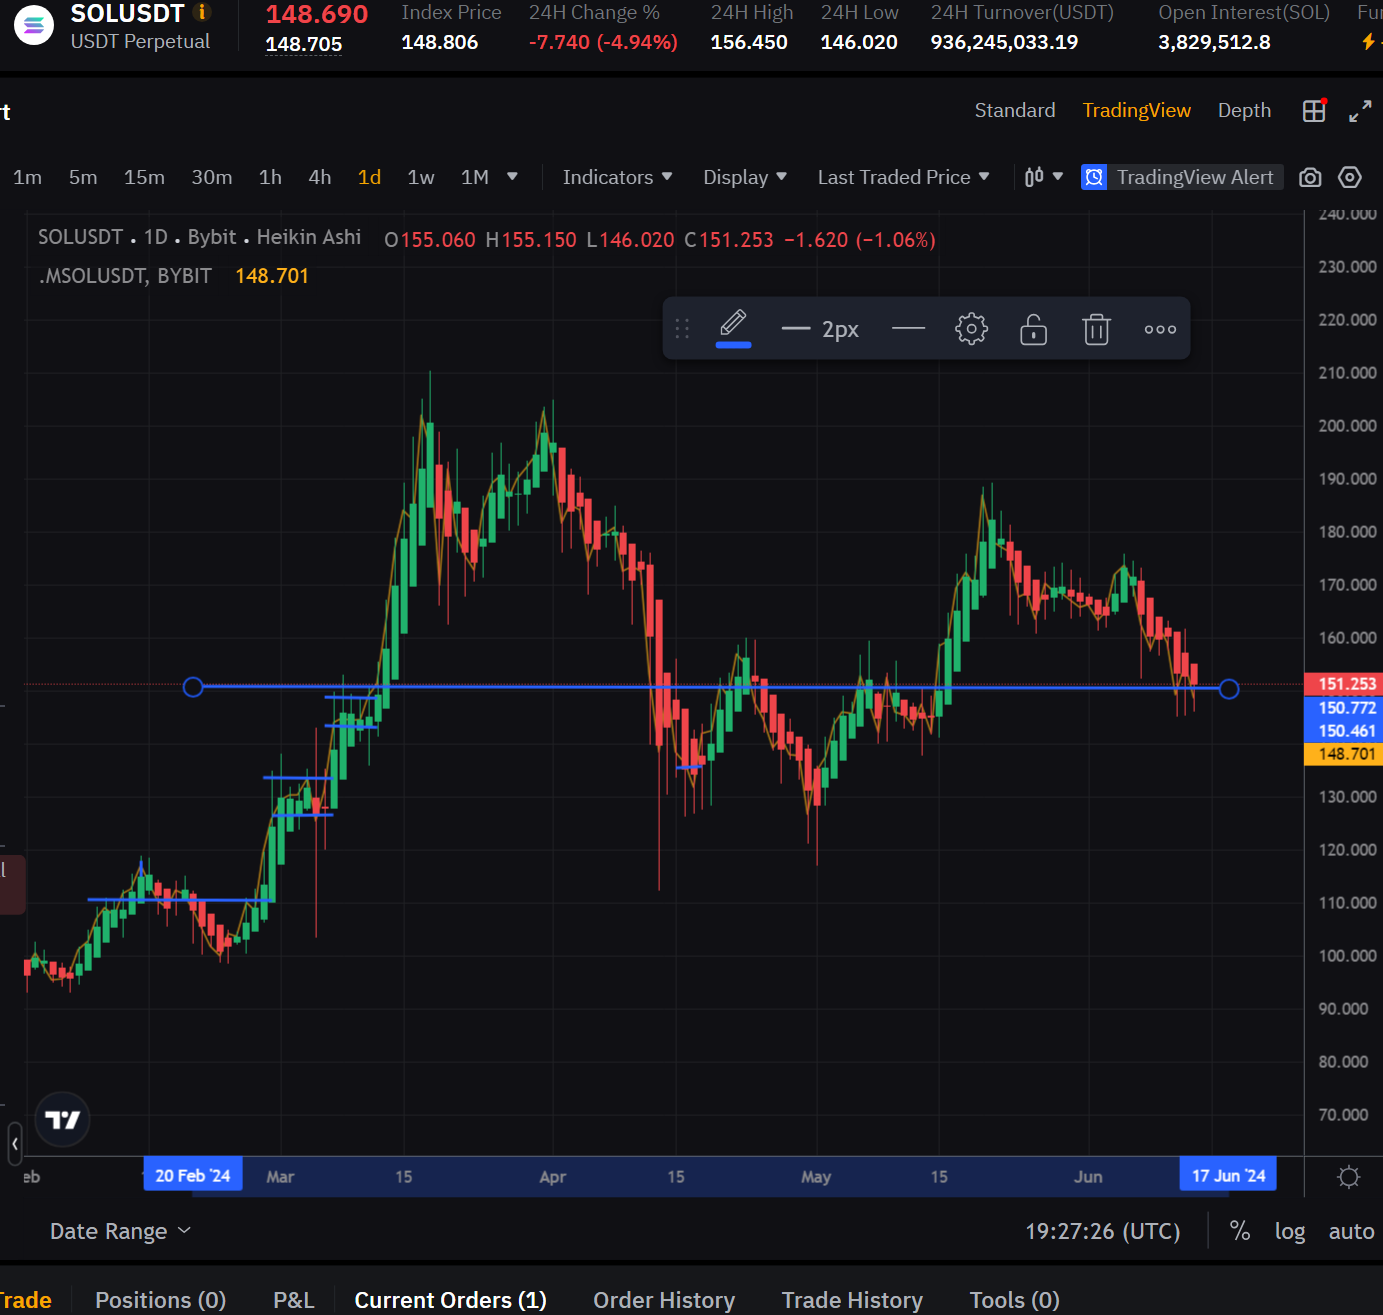Click the TradingView logo badge
This screenshot has width=1383, height=1315.
(x=62, y=1120)
